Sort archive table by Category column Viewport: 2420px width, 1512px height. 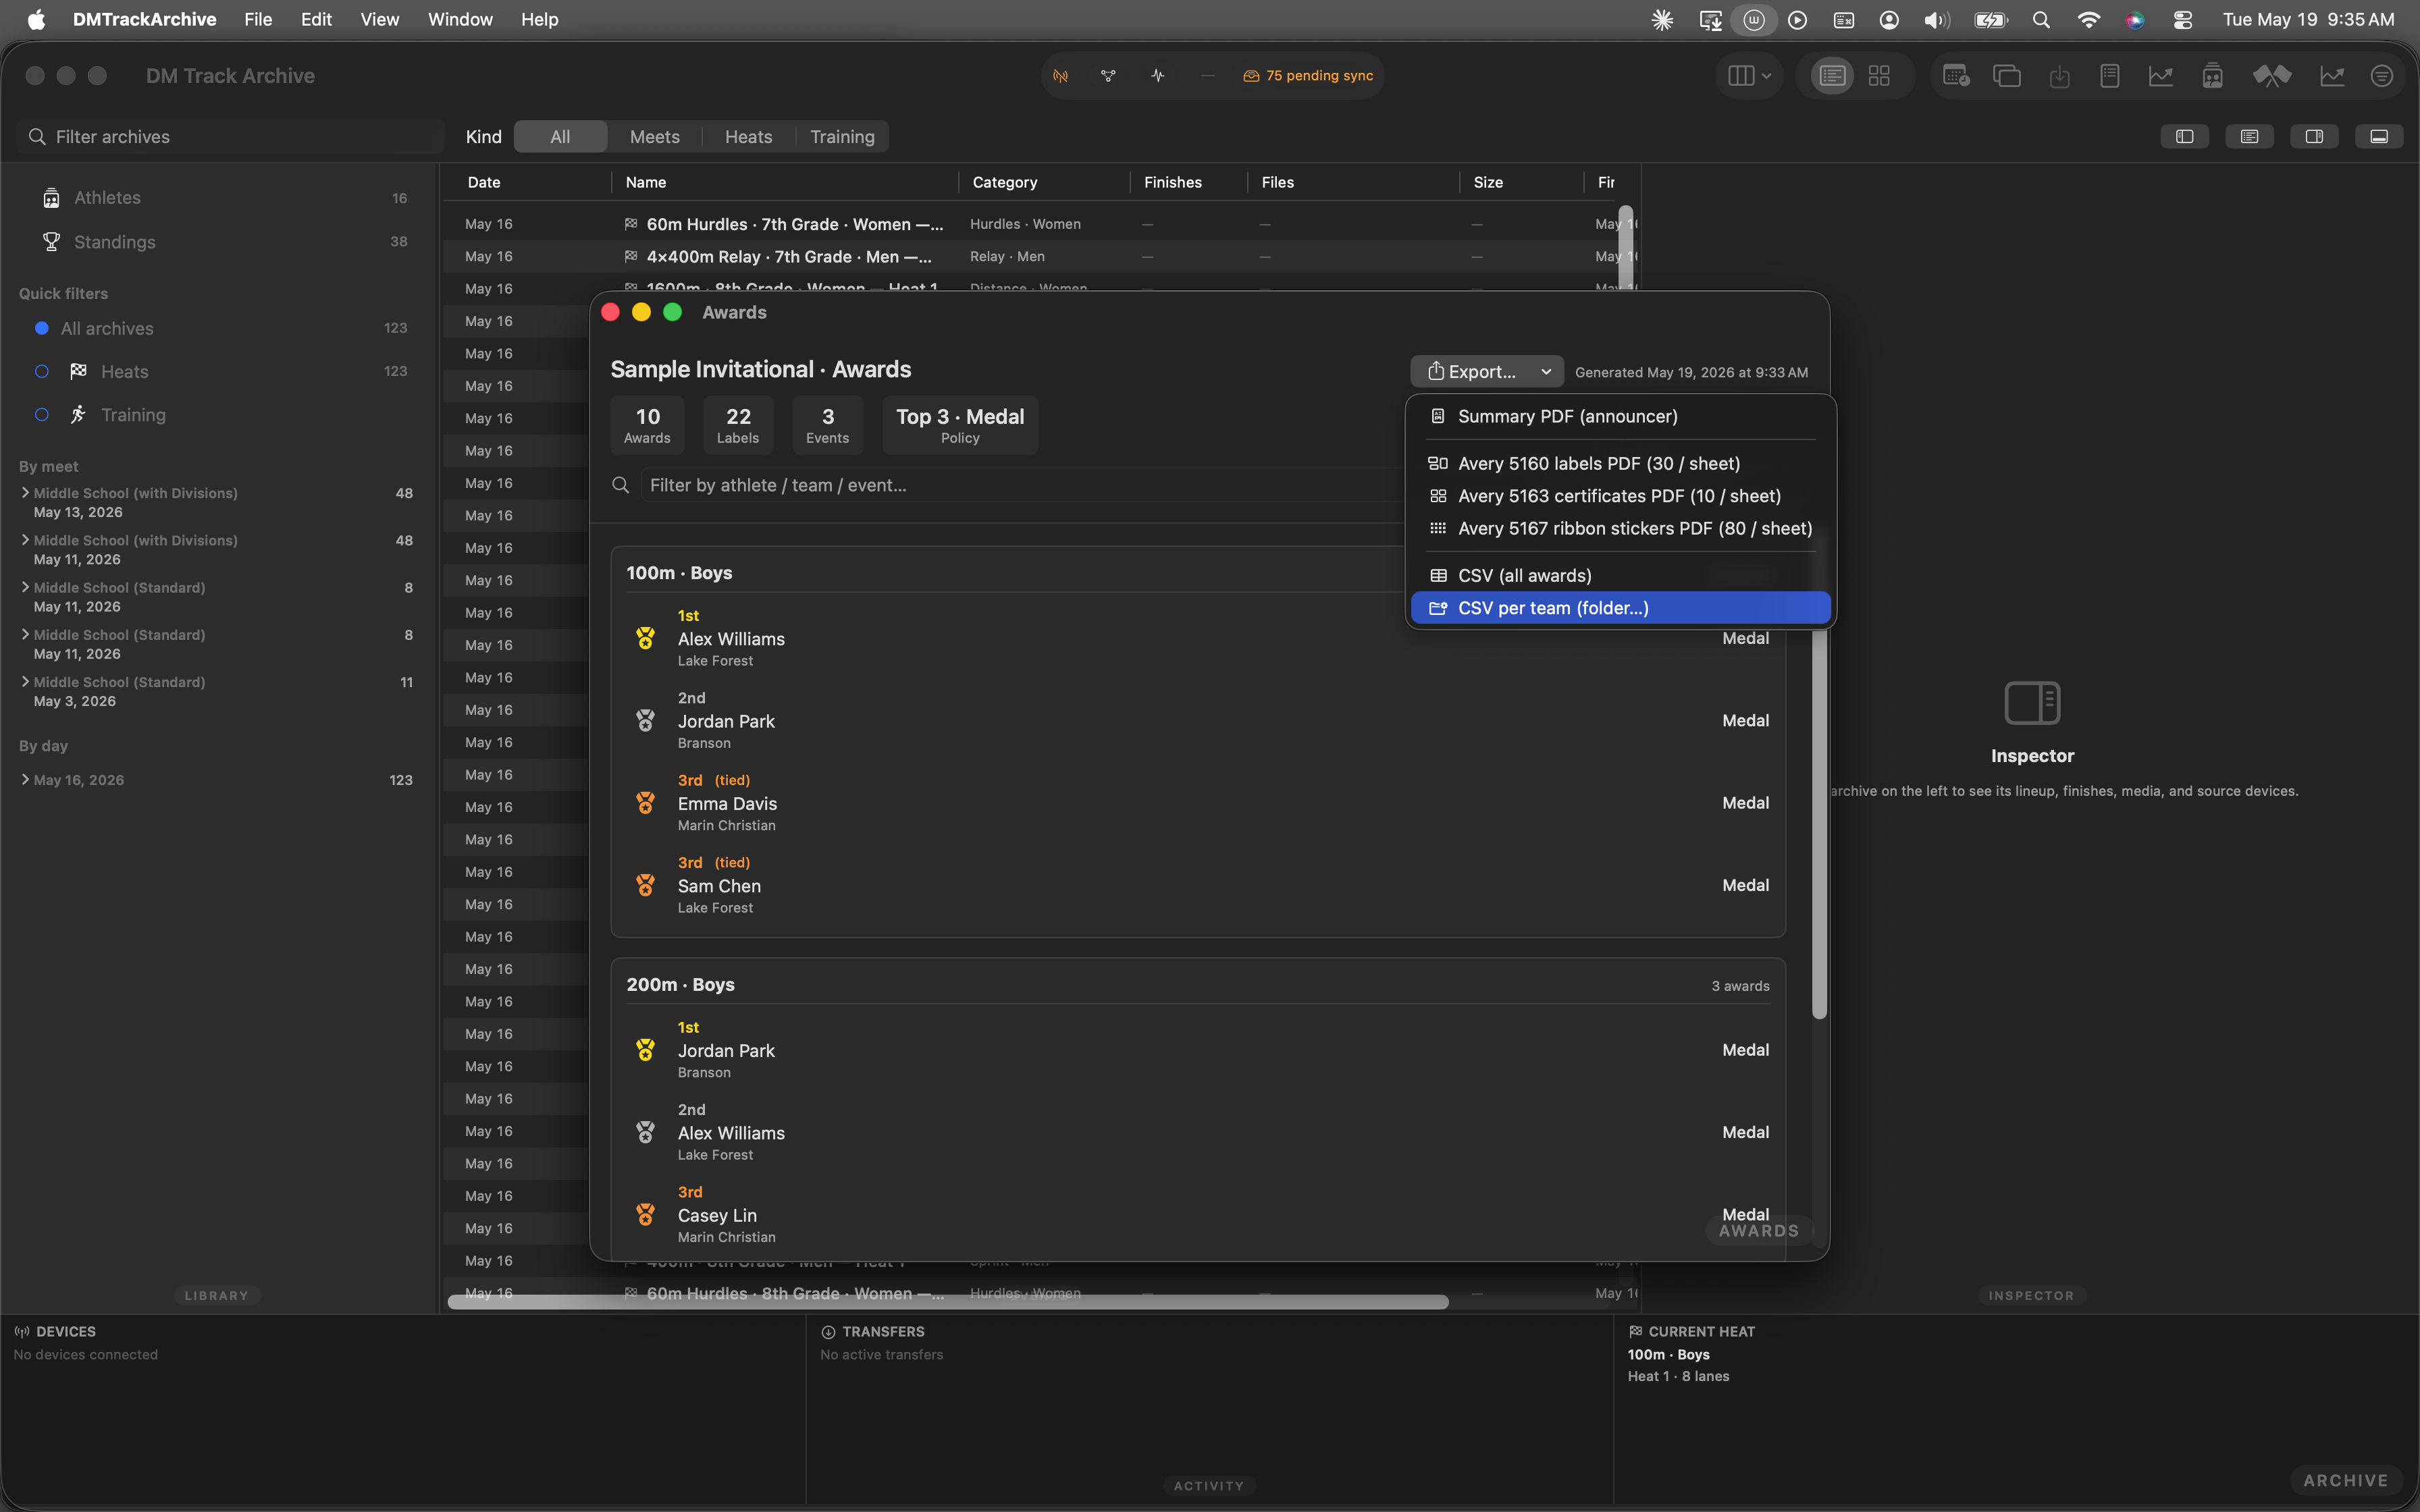(x=1005, y=182)
